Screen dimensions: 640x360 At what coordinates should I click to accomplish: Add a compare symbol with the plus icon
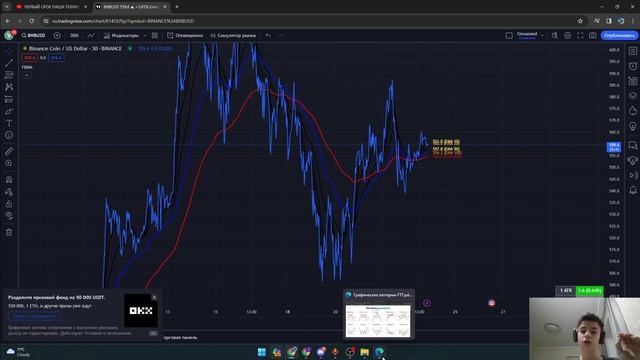57,36
